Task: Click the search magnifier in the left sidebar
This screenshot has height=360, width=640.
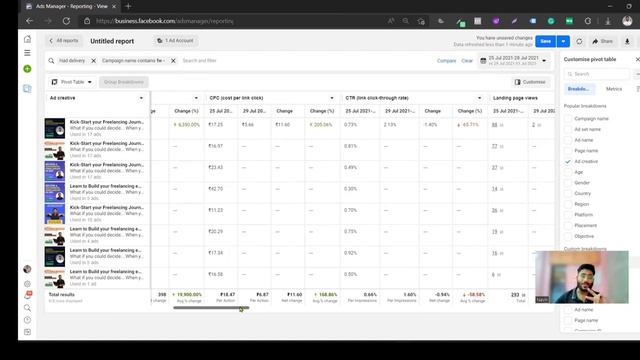Action: point(27,308)
